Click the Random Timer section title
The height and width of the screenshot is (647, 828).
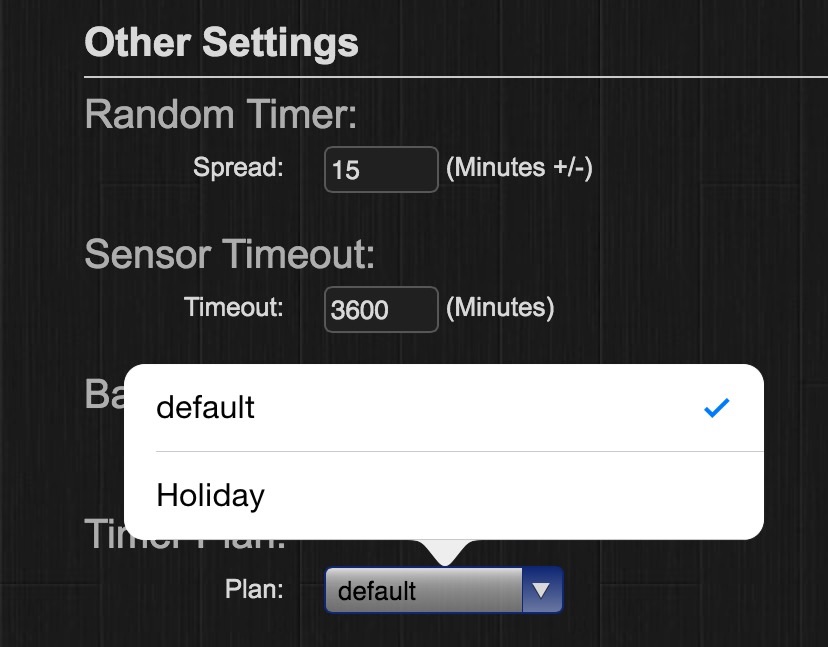(220, 114)
